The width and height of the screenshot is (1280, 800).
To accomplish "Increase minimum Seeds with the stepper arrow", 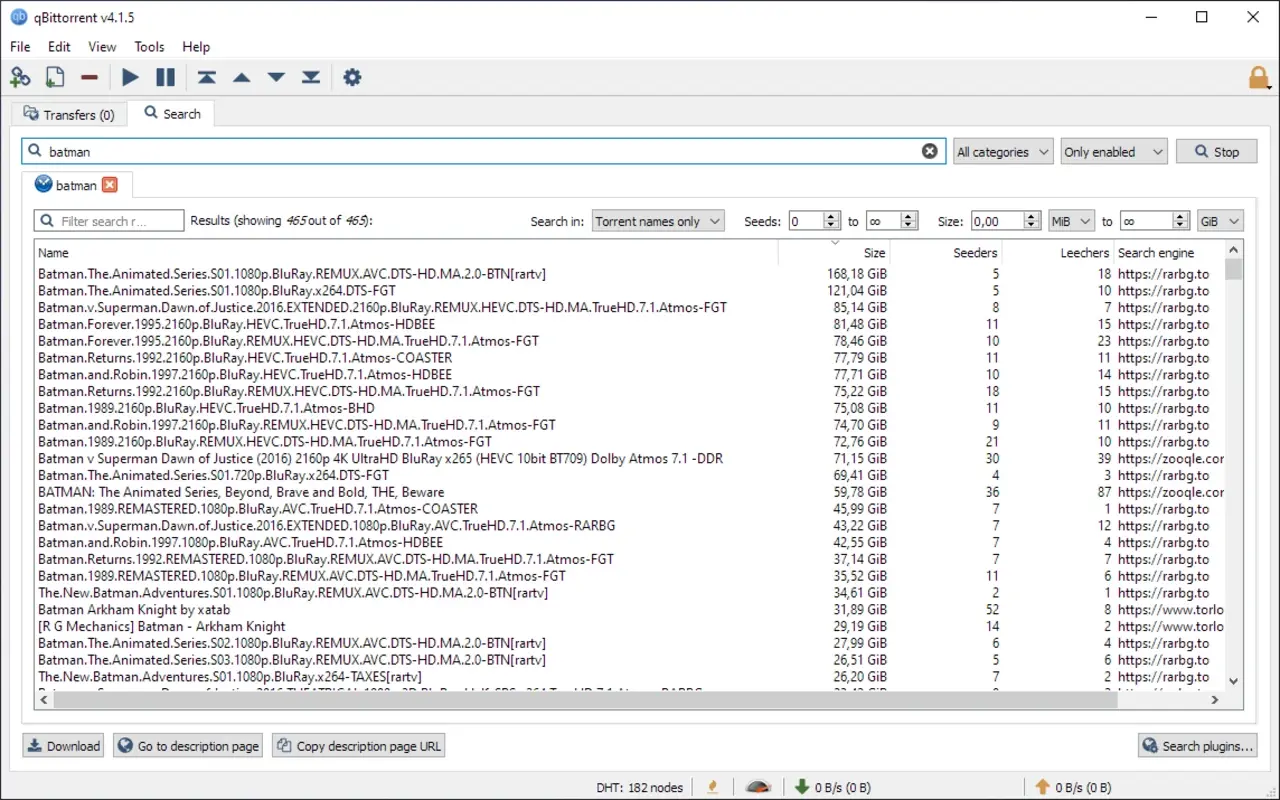I will click(x=830, y=216).
